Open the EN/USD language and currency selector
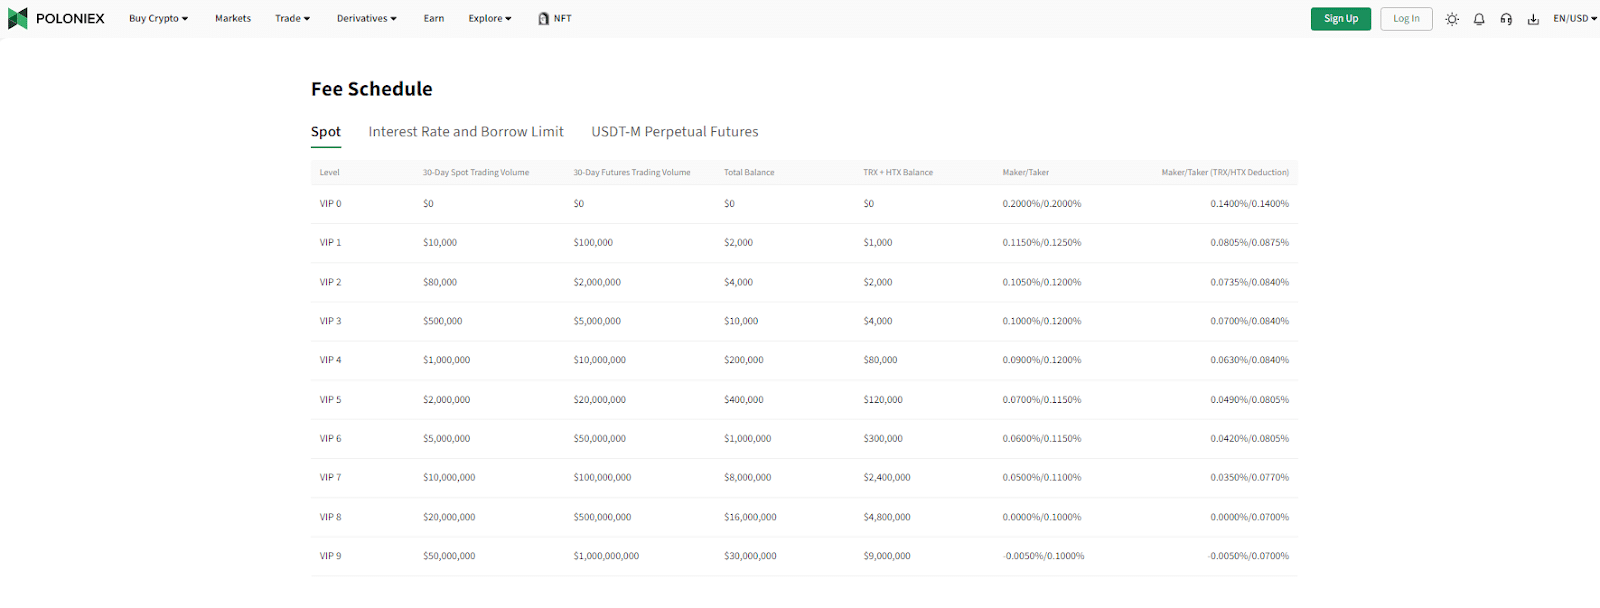The width and height of the screenshot is (1600, 608). tap(1575, 19)
